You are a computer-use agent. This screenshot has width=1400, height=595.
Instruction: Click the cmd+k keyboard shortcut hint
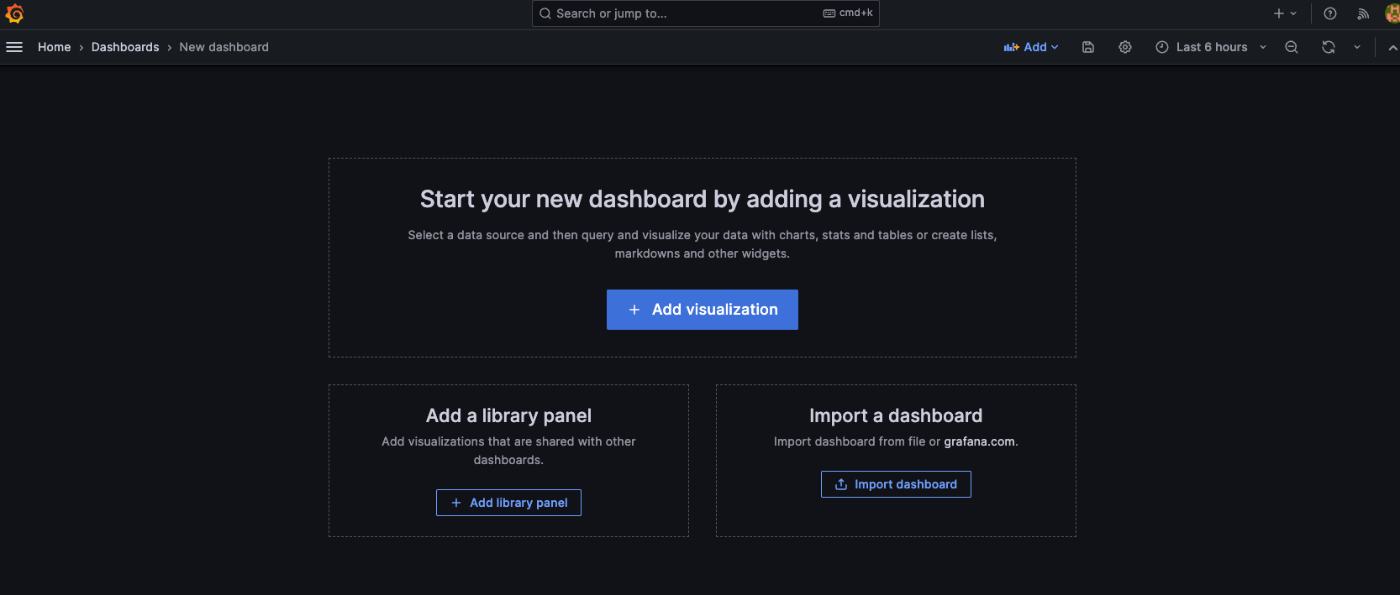click(x=848, y=14)
